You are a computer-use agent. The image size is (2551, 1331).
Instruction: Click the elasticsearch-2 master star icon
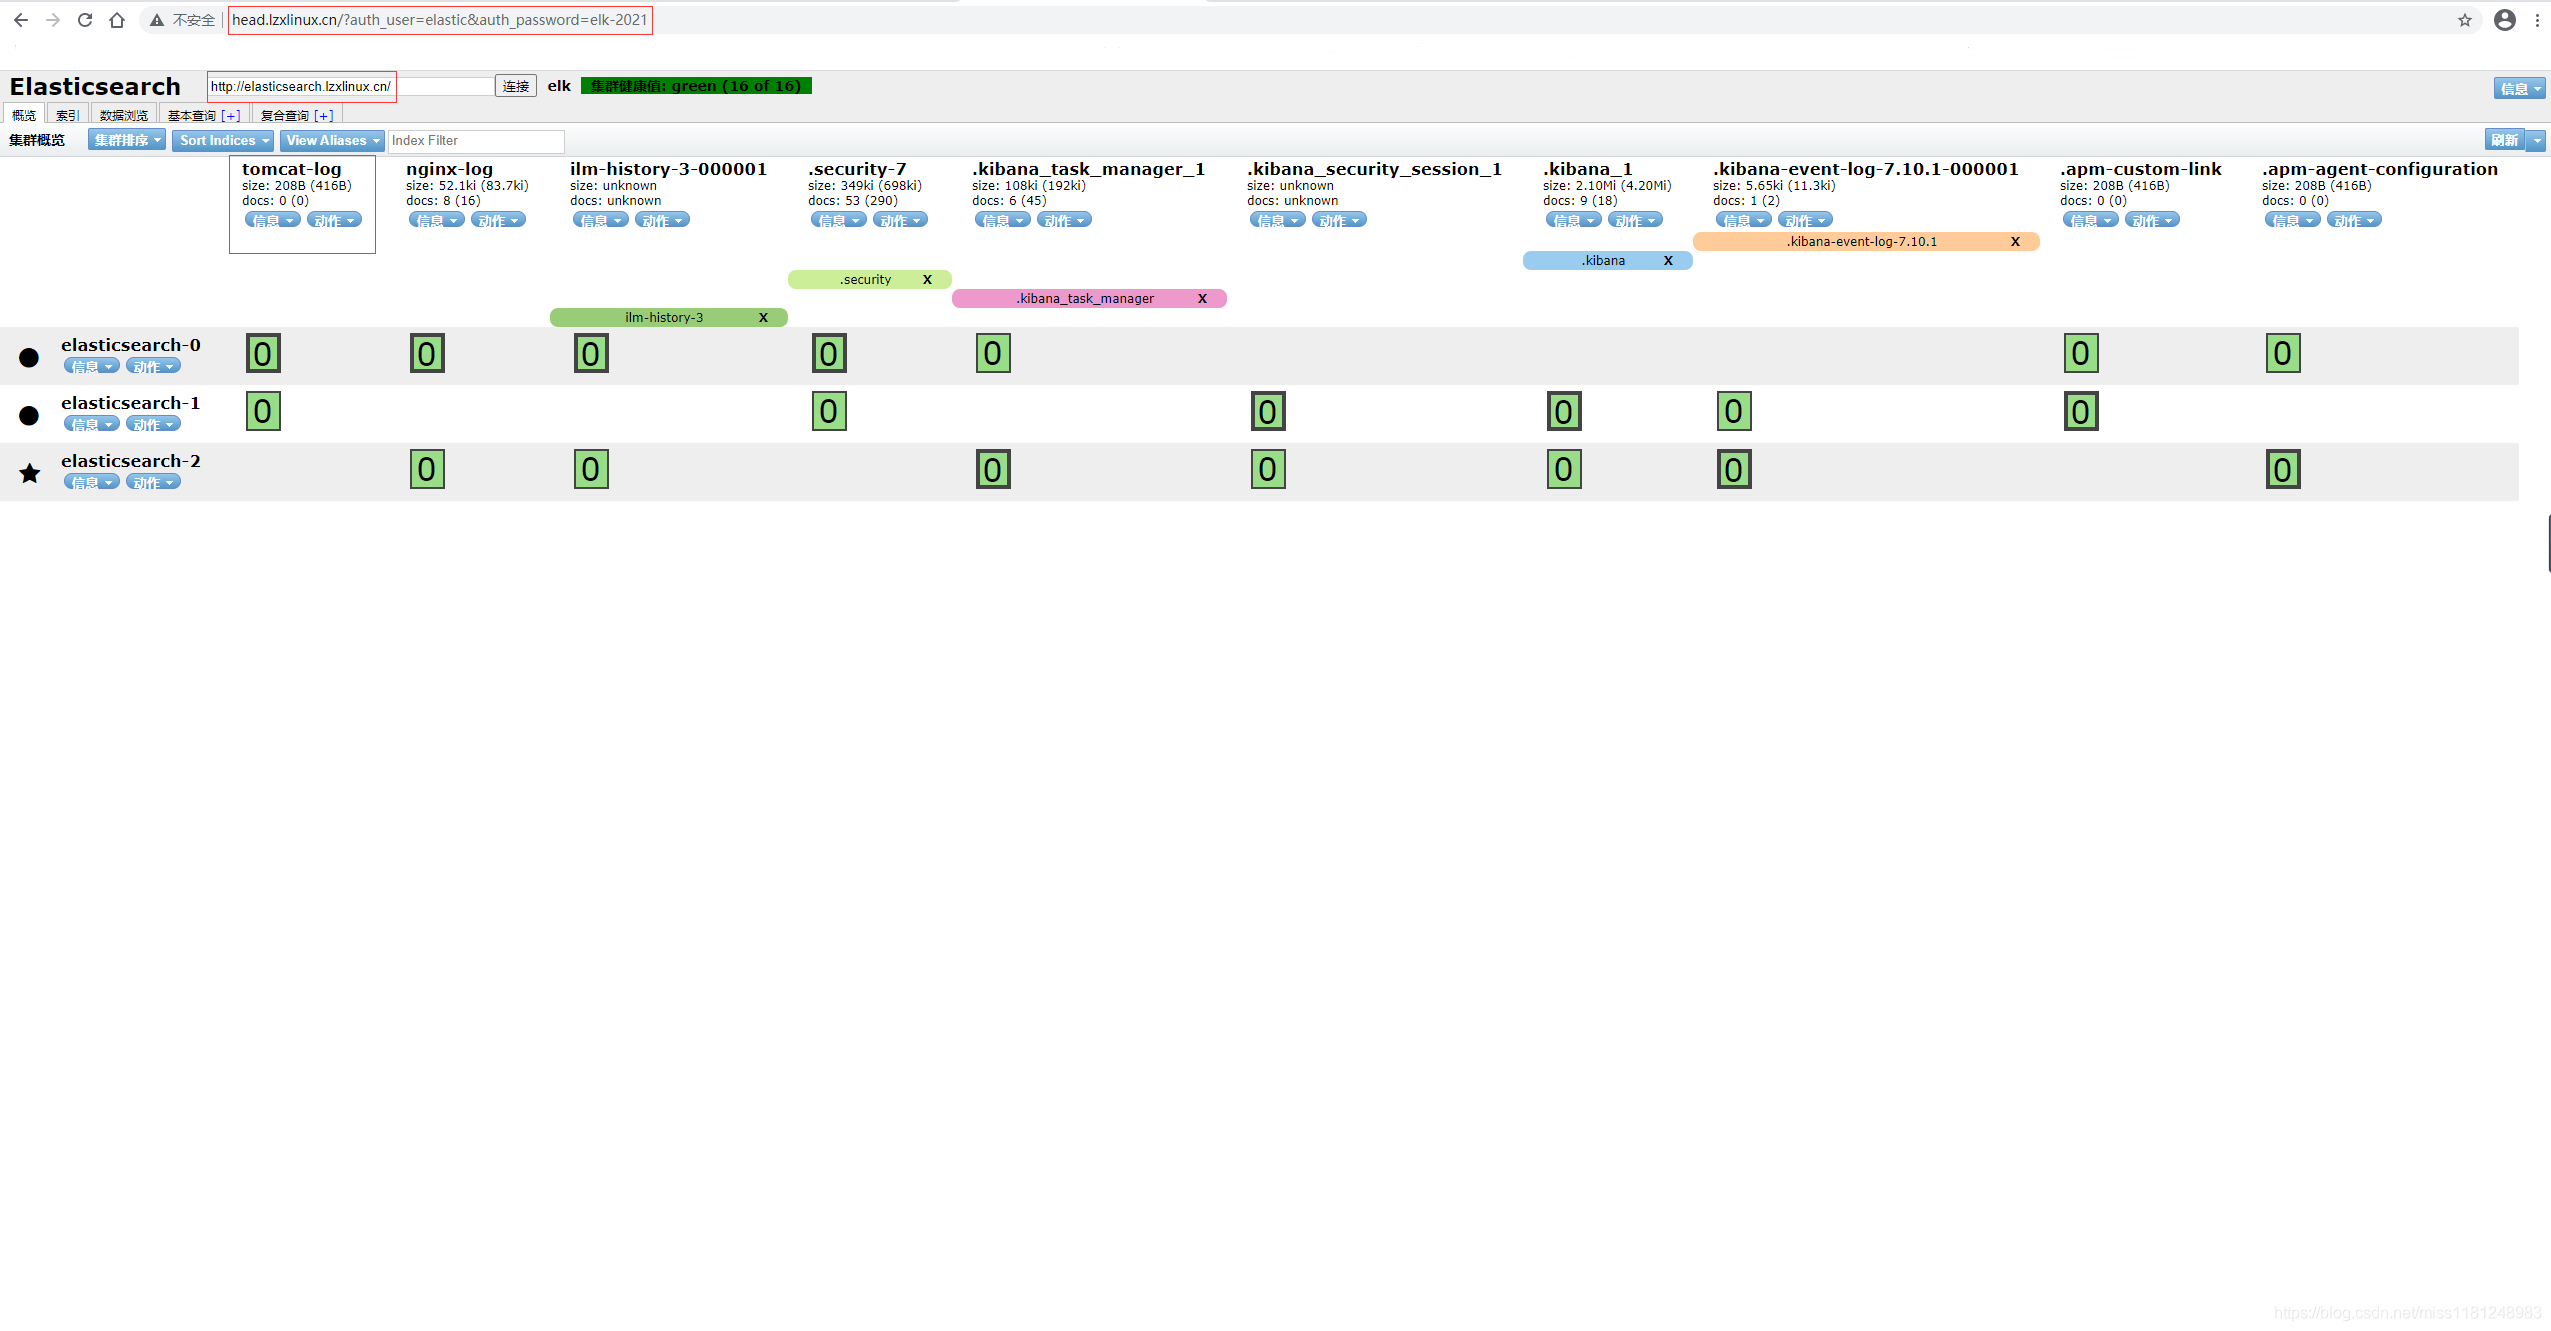30,473
